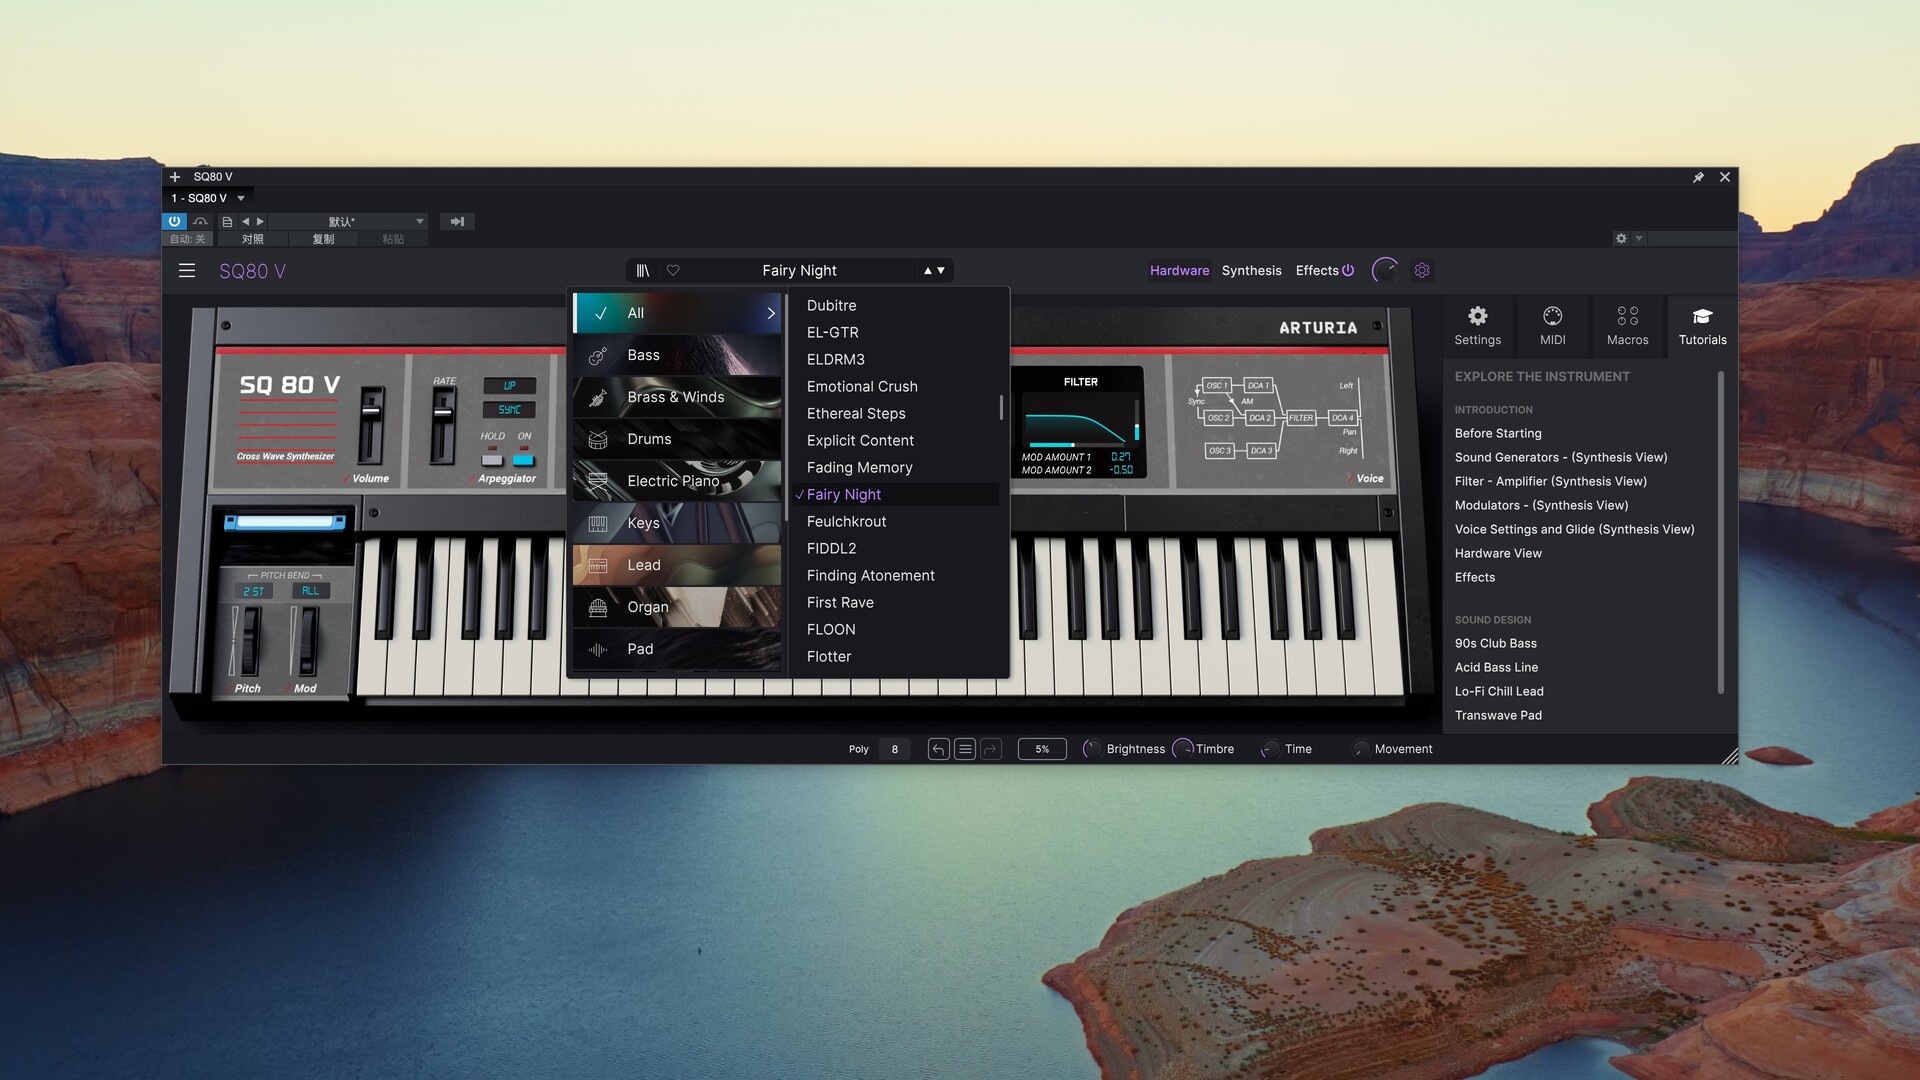Change pitch bend range 2 ST
The width and height of the screenshot is (1920, 1080).
254,591
